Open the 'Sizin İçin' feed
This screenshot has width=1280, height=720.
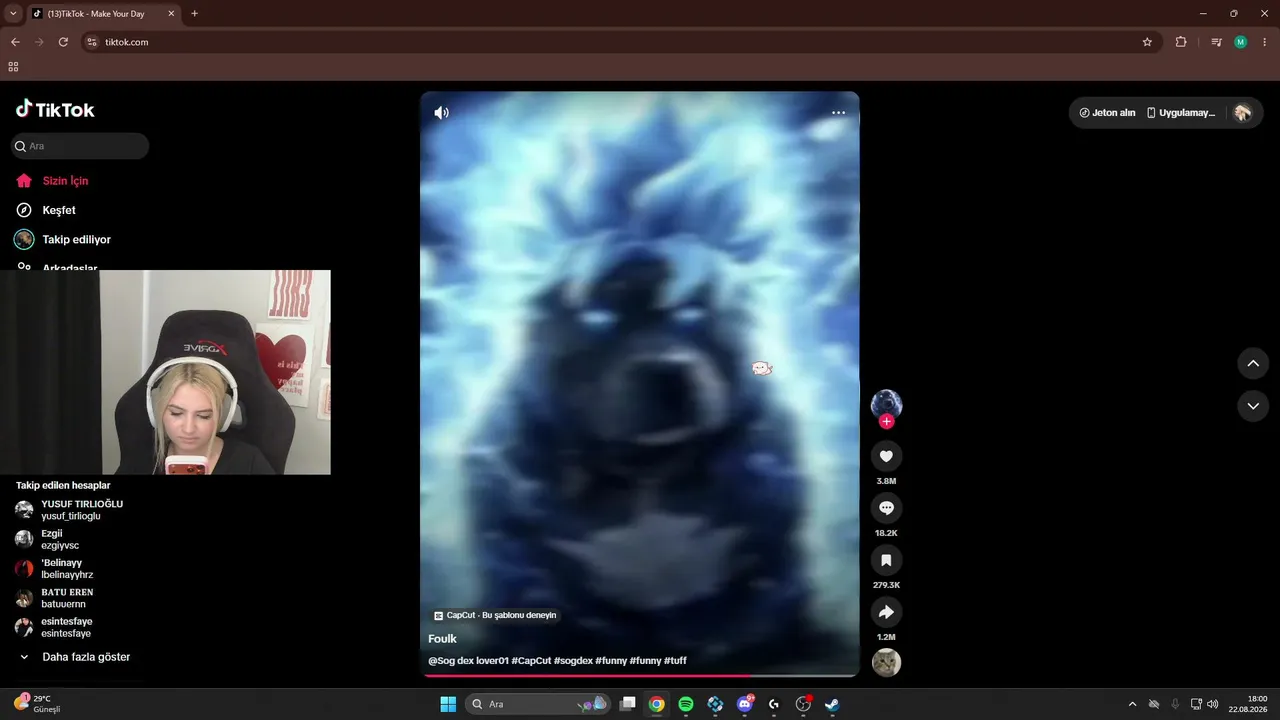click(x=65, y=181)
